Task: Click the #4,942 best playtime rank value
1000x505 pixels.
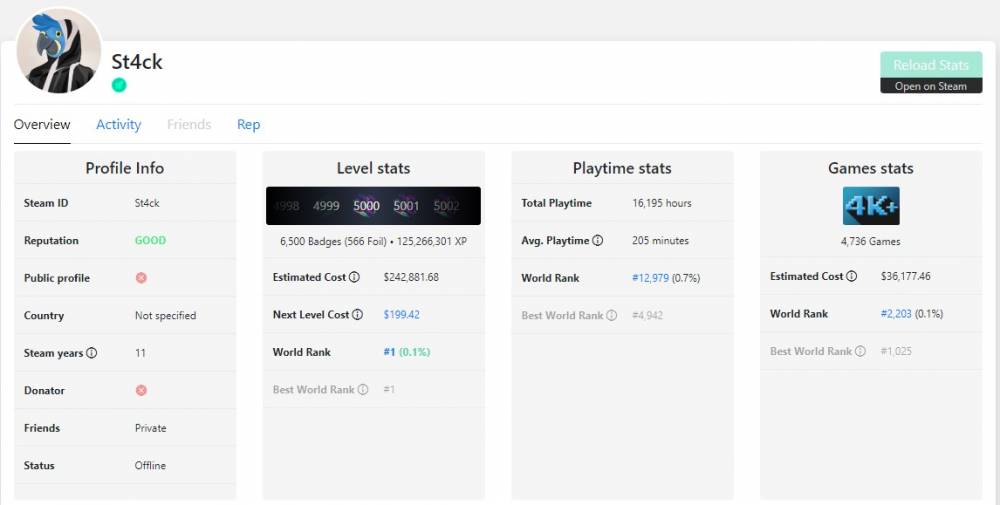Action: (647, 315)
